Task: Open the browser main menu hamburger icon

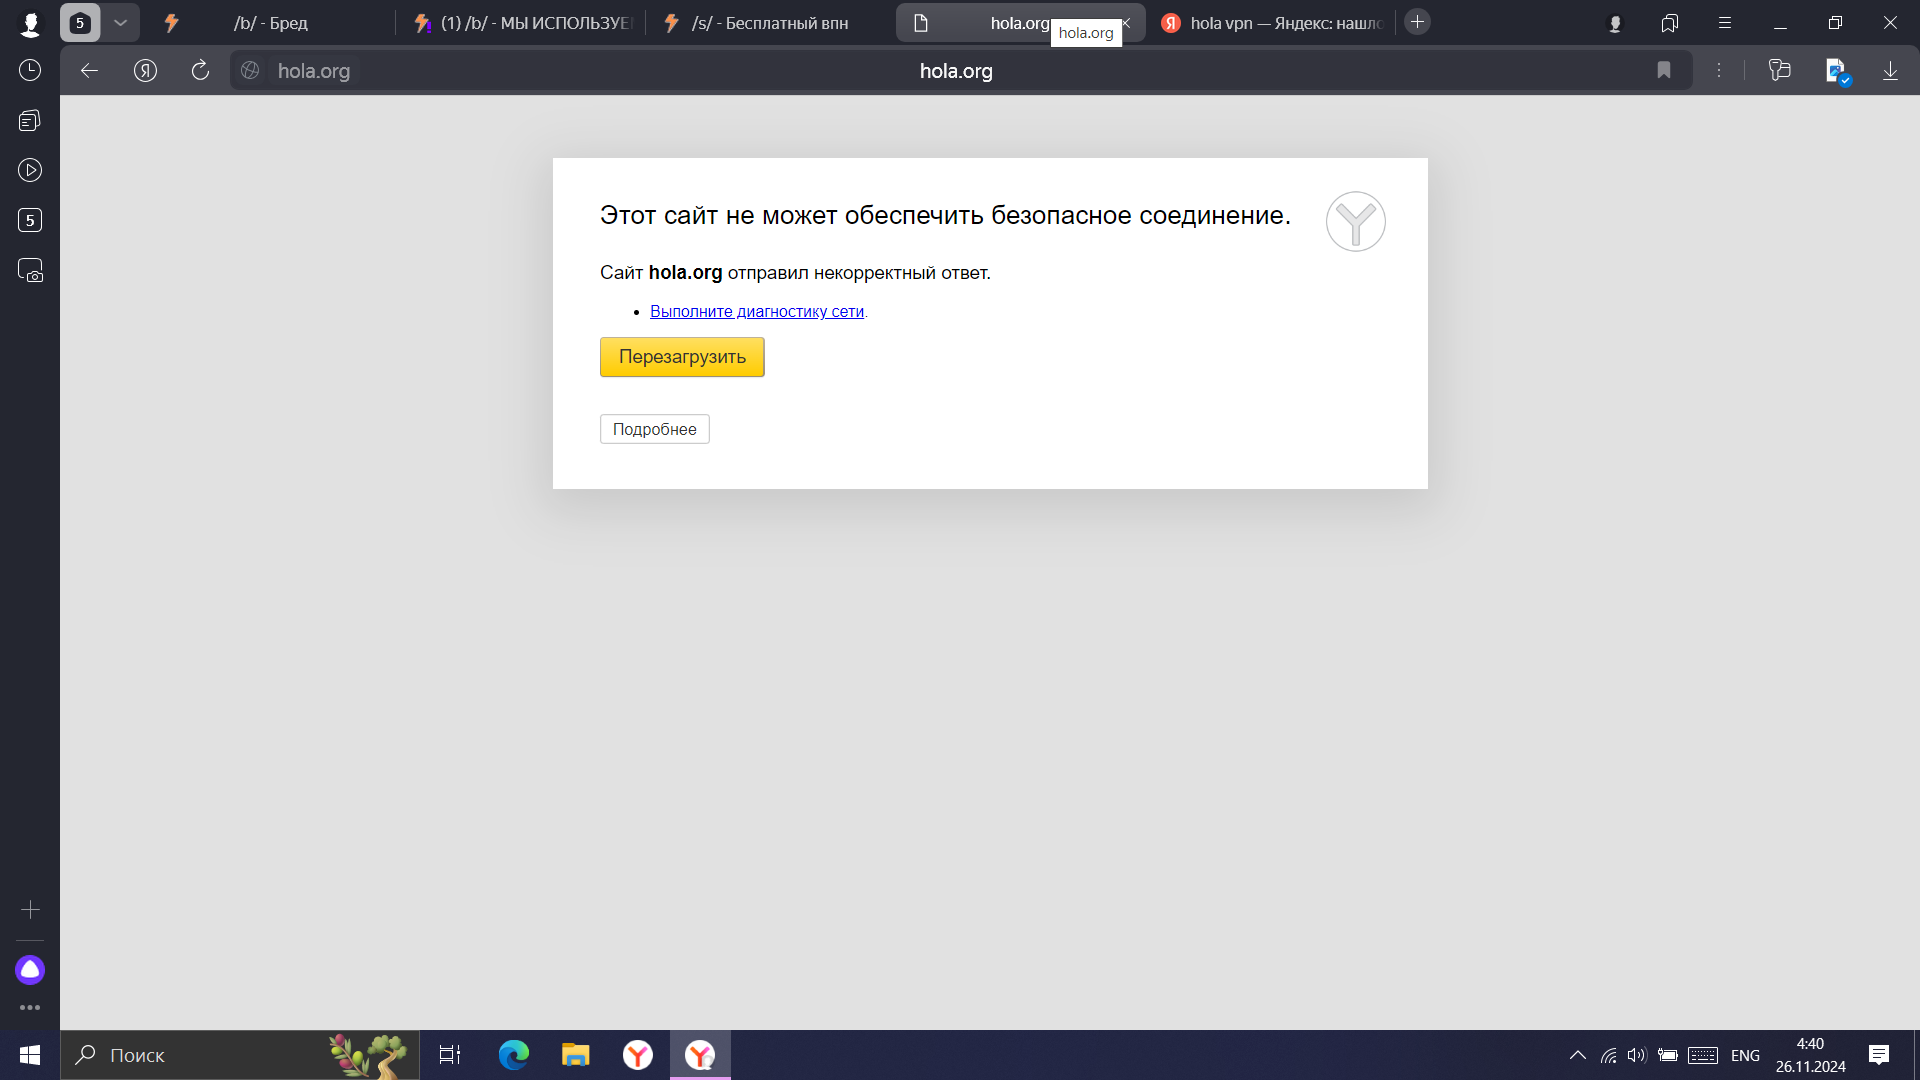Action: (x=1724, y=23)
